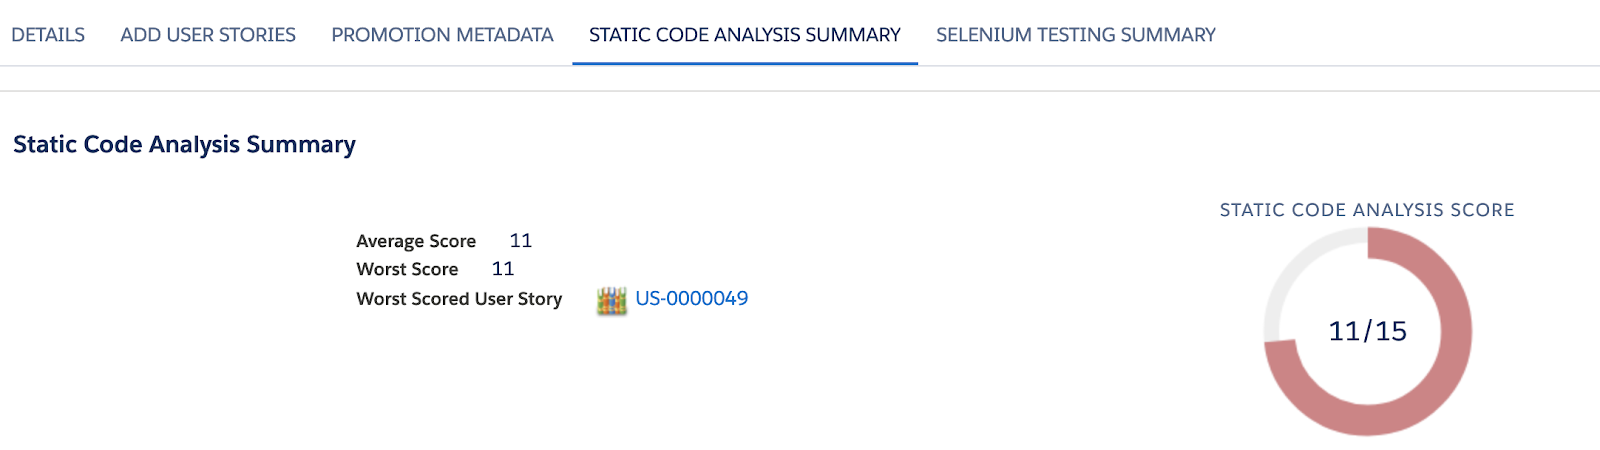Click the horizontal divider below the tab bar

(800, 91)
